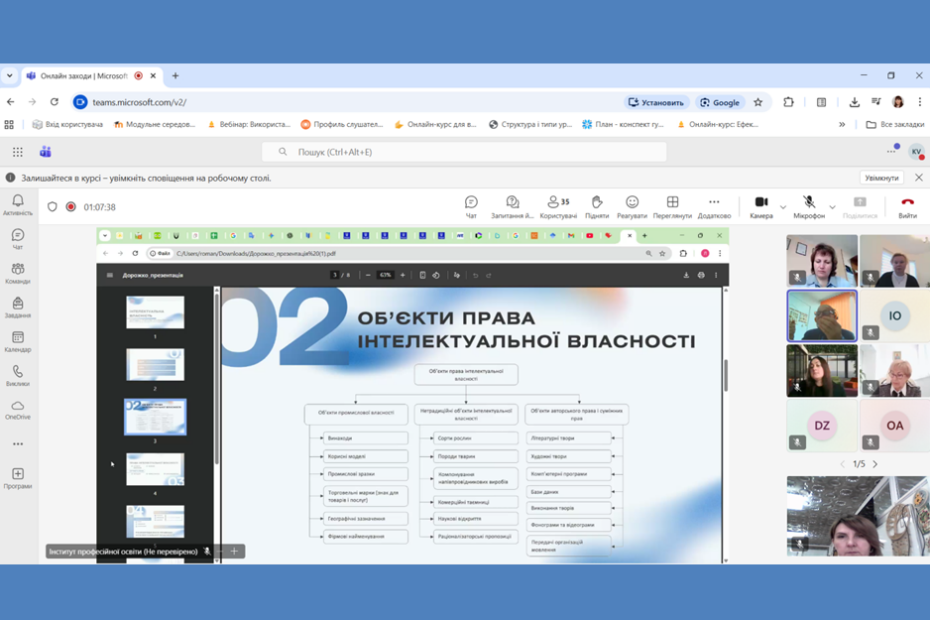Image resolution: width=930 pixels, height=620 pixels.
Task: Open the Переглянути view options
Action: pyautogui.click(x=672, y=206)
